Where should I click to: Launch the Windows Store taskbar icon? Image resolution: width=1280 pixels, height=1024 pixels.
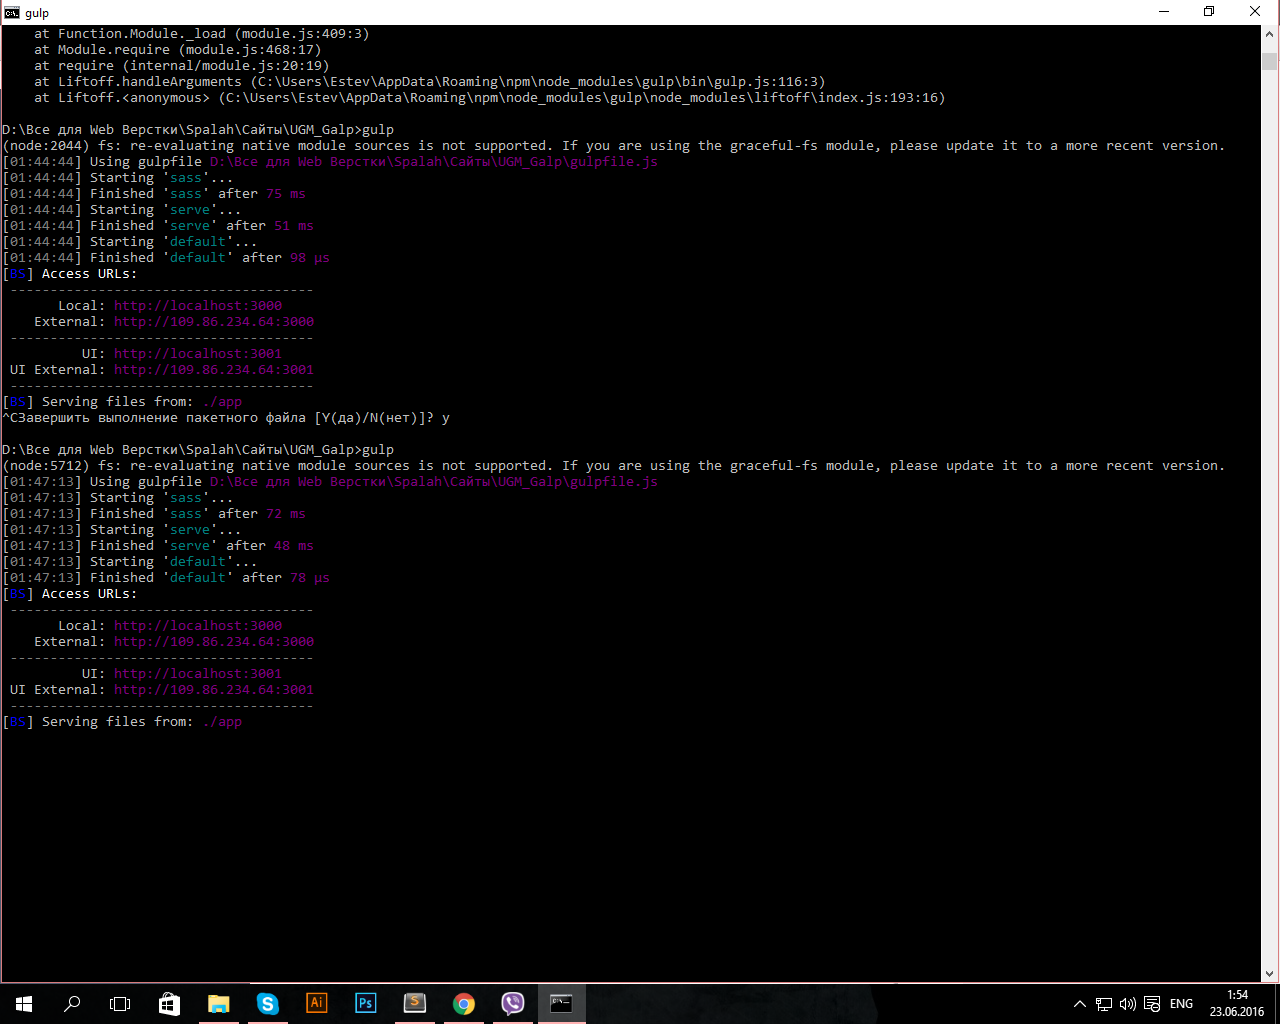[x=169, y=1004]
